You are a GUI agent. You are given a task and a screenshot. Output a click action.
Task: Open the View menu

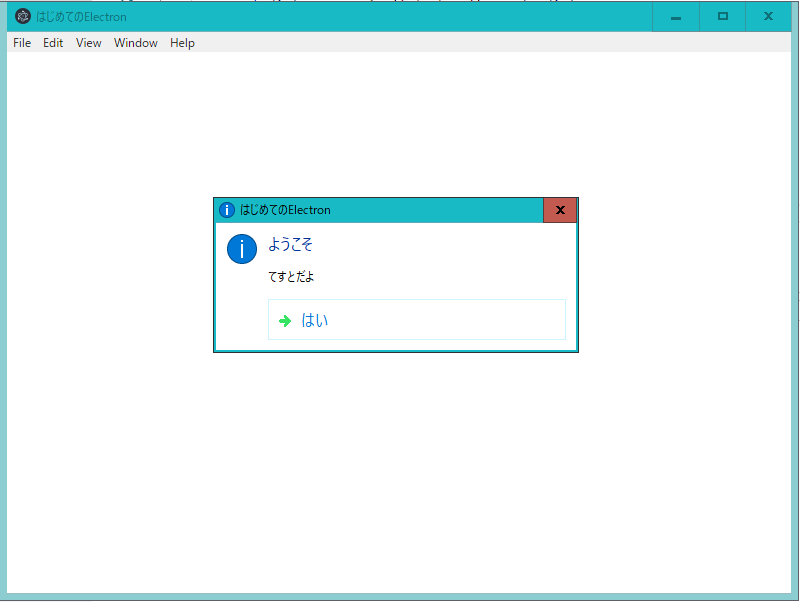(x=88, y=42)
